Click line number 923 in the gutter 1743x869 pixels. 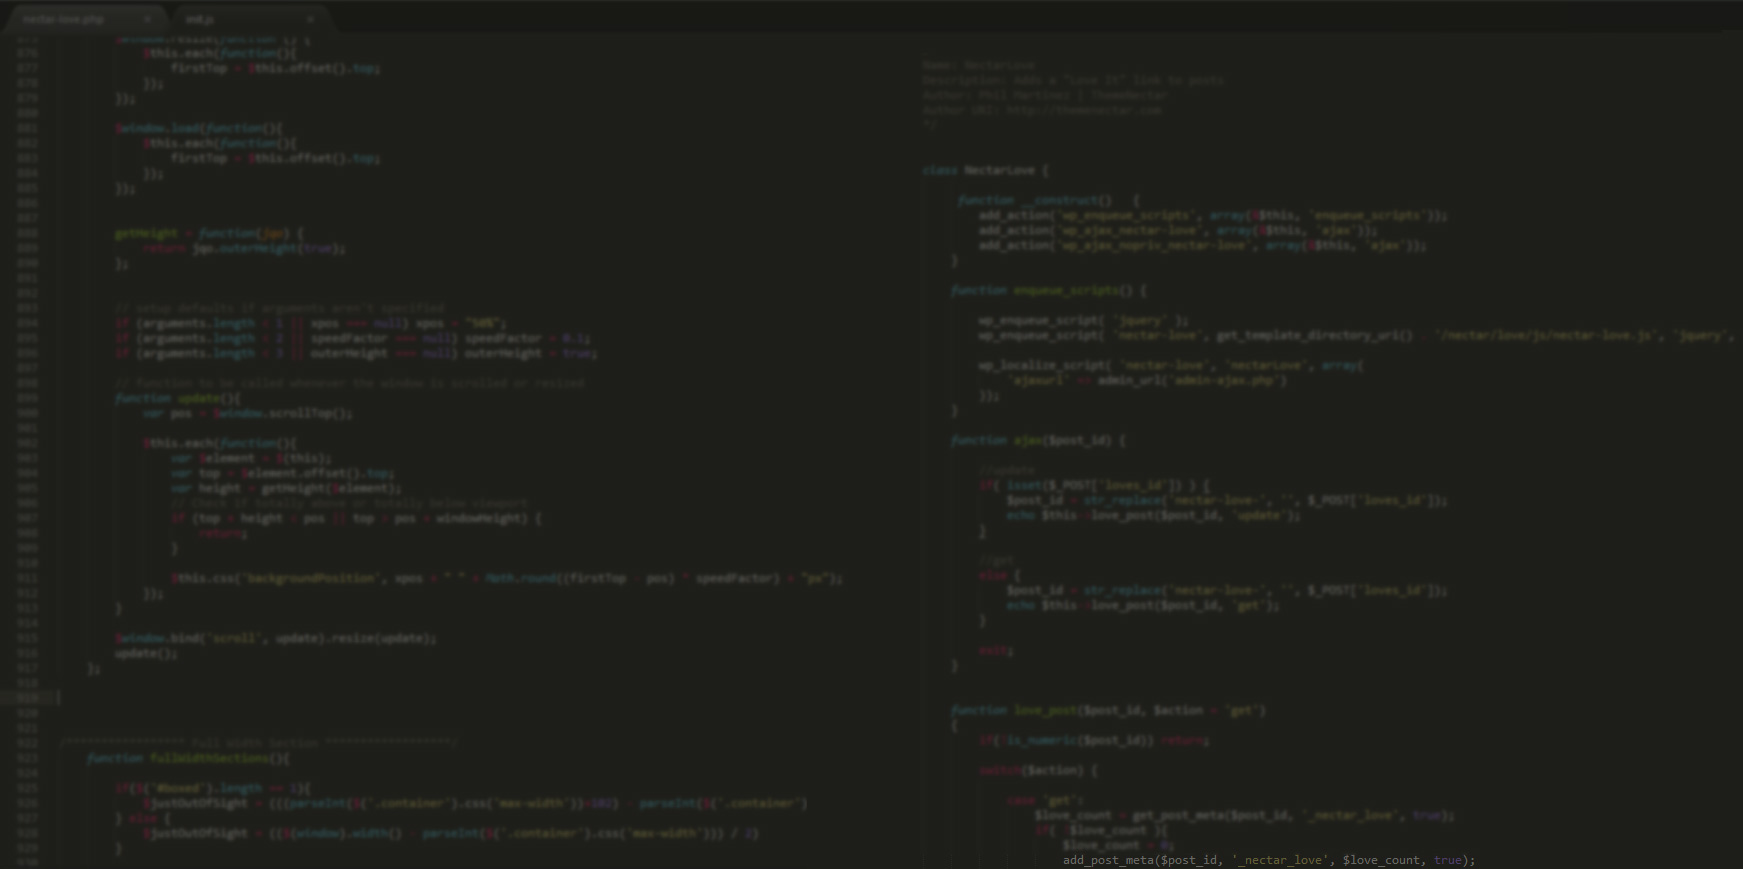28,758
